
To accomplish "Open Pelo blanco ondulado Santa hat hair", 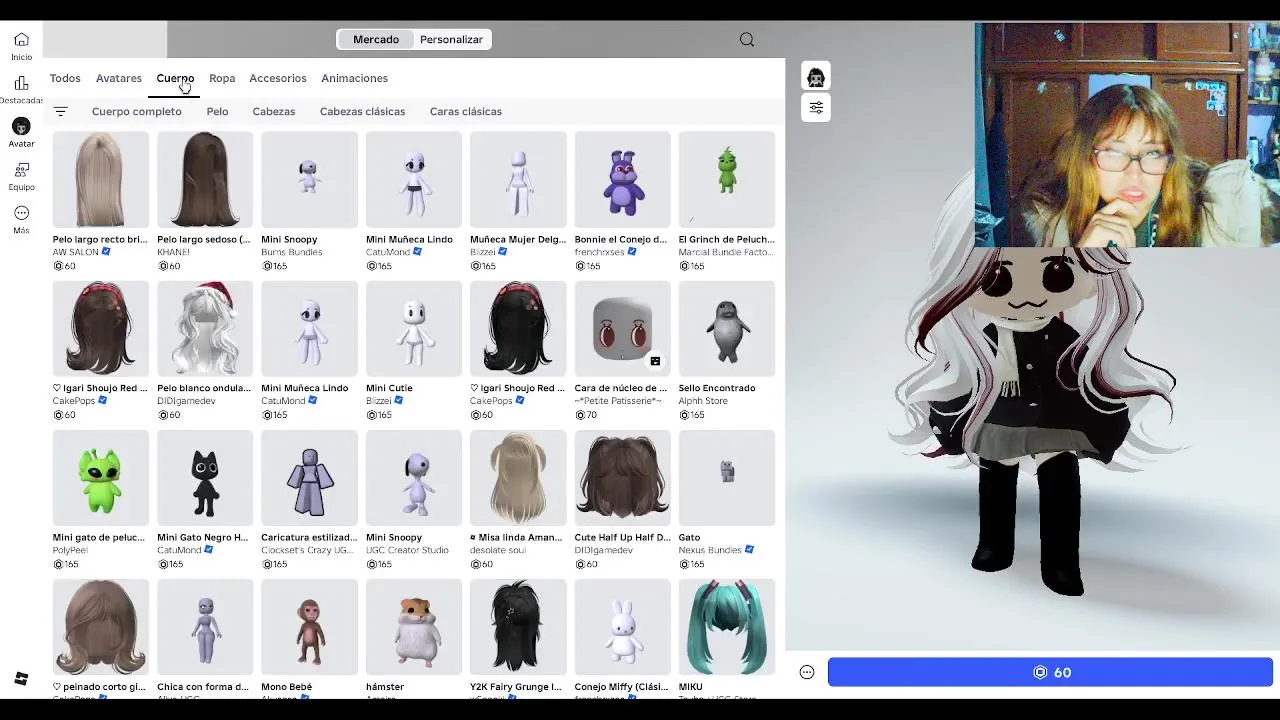I will pyautogui.click(x=205, y=329).
